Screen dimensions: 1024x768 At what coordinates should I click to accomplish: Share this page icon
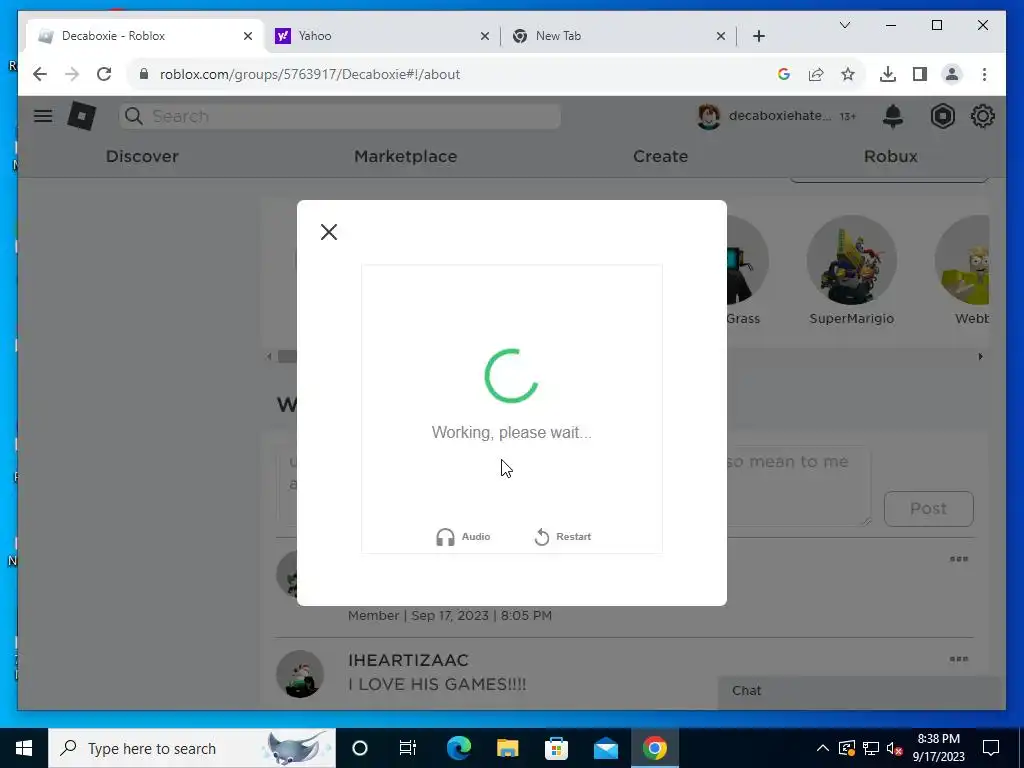816,74
